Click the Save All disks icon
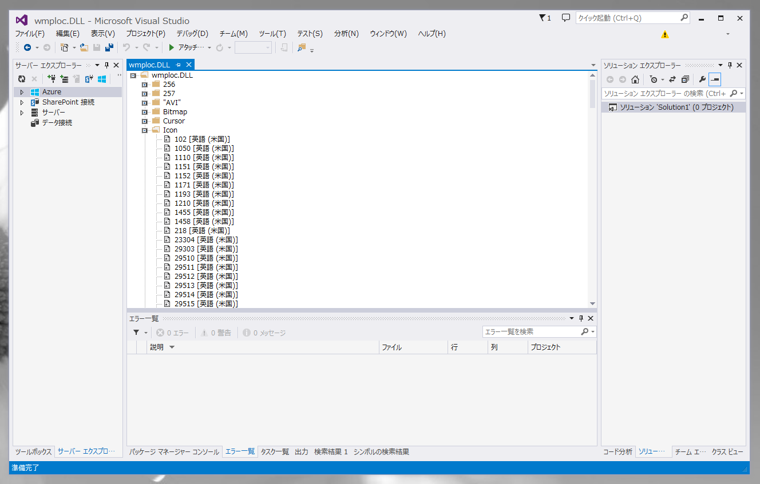 (109, 47)
